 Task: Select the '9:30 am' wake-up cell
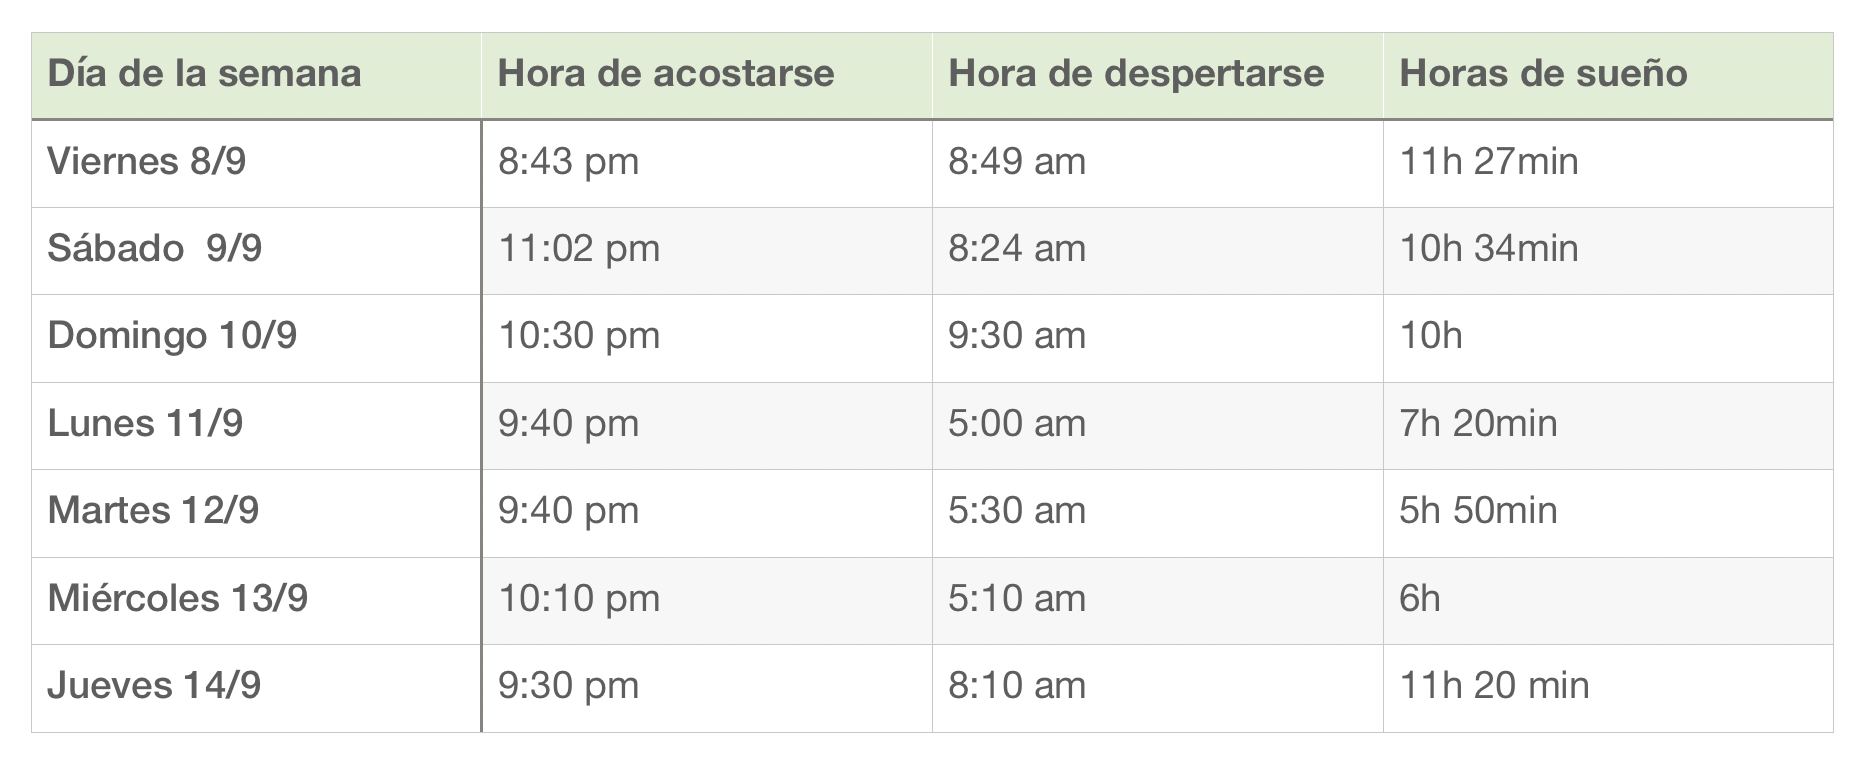coord(1016,336)
